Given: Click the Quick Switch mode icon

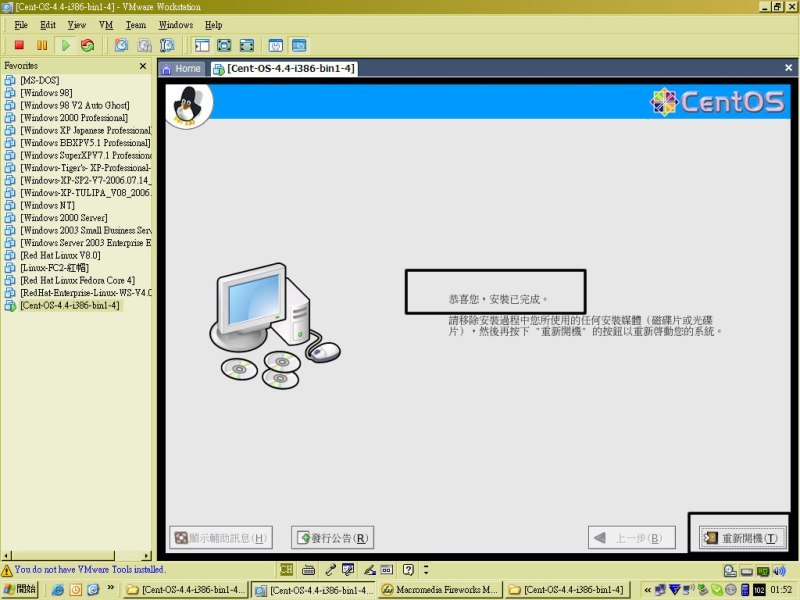Looking at the screenshot, I should [224, 45].
